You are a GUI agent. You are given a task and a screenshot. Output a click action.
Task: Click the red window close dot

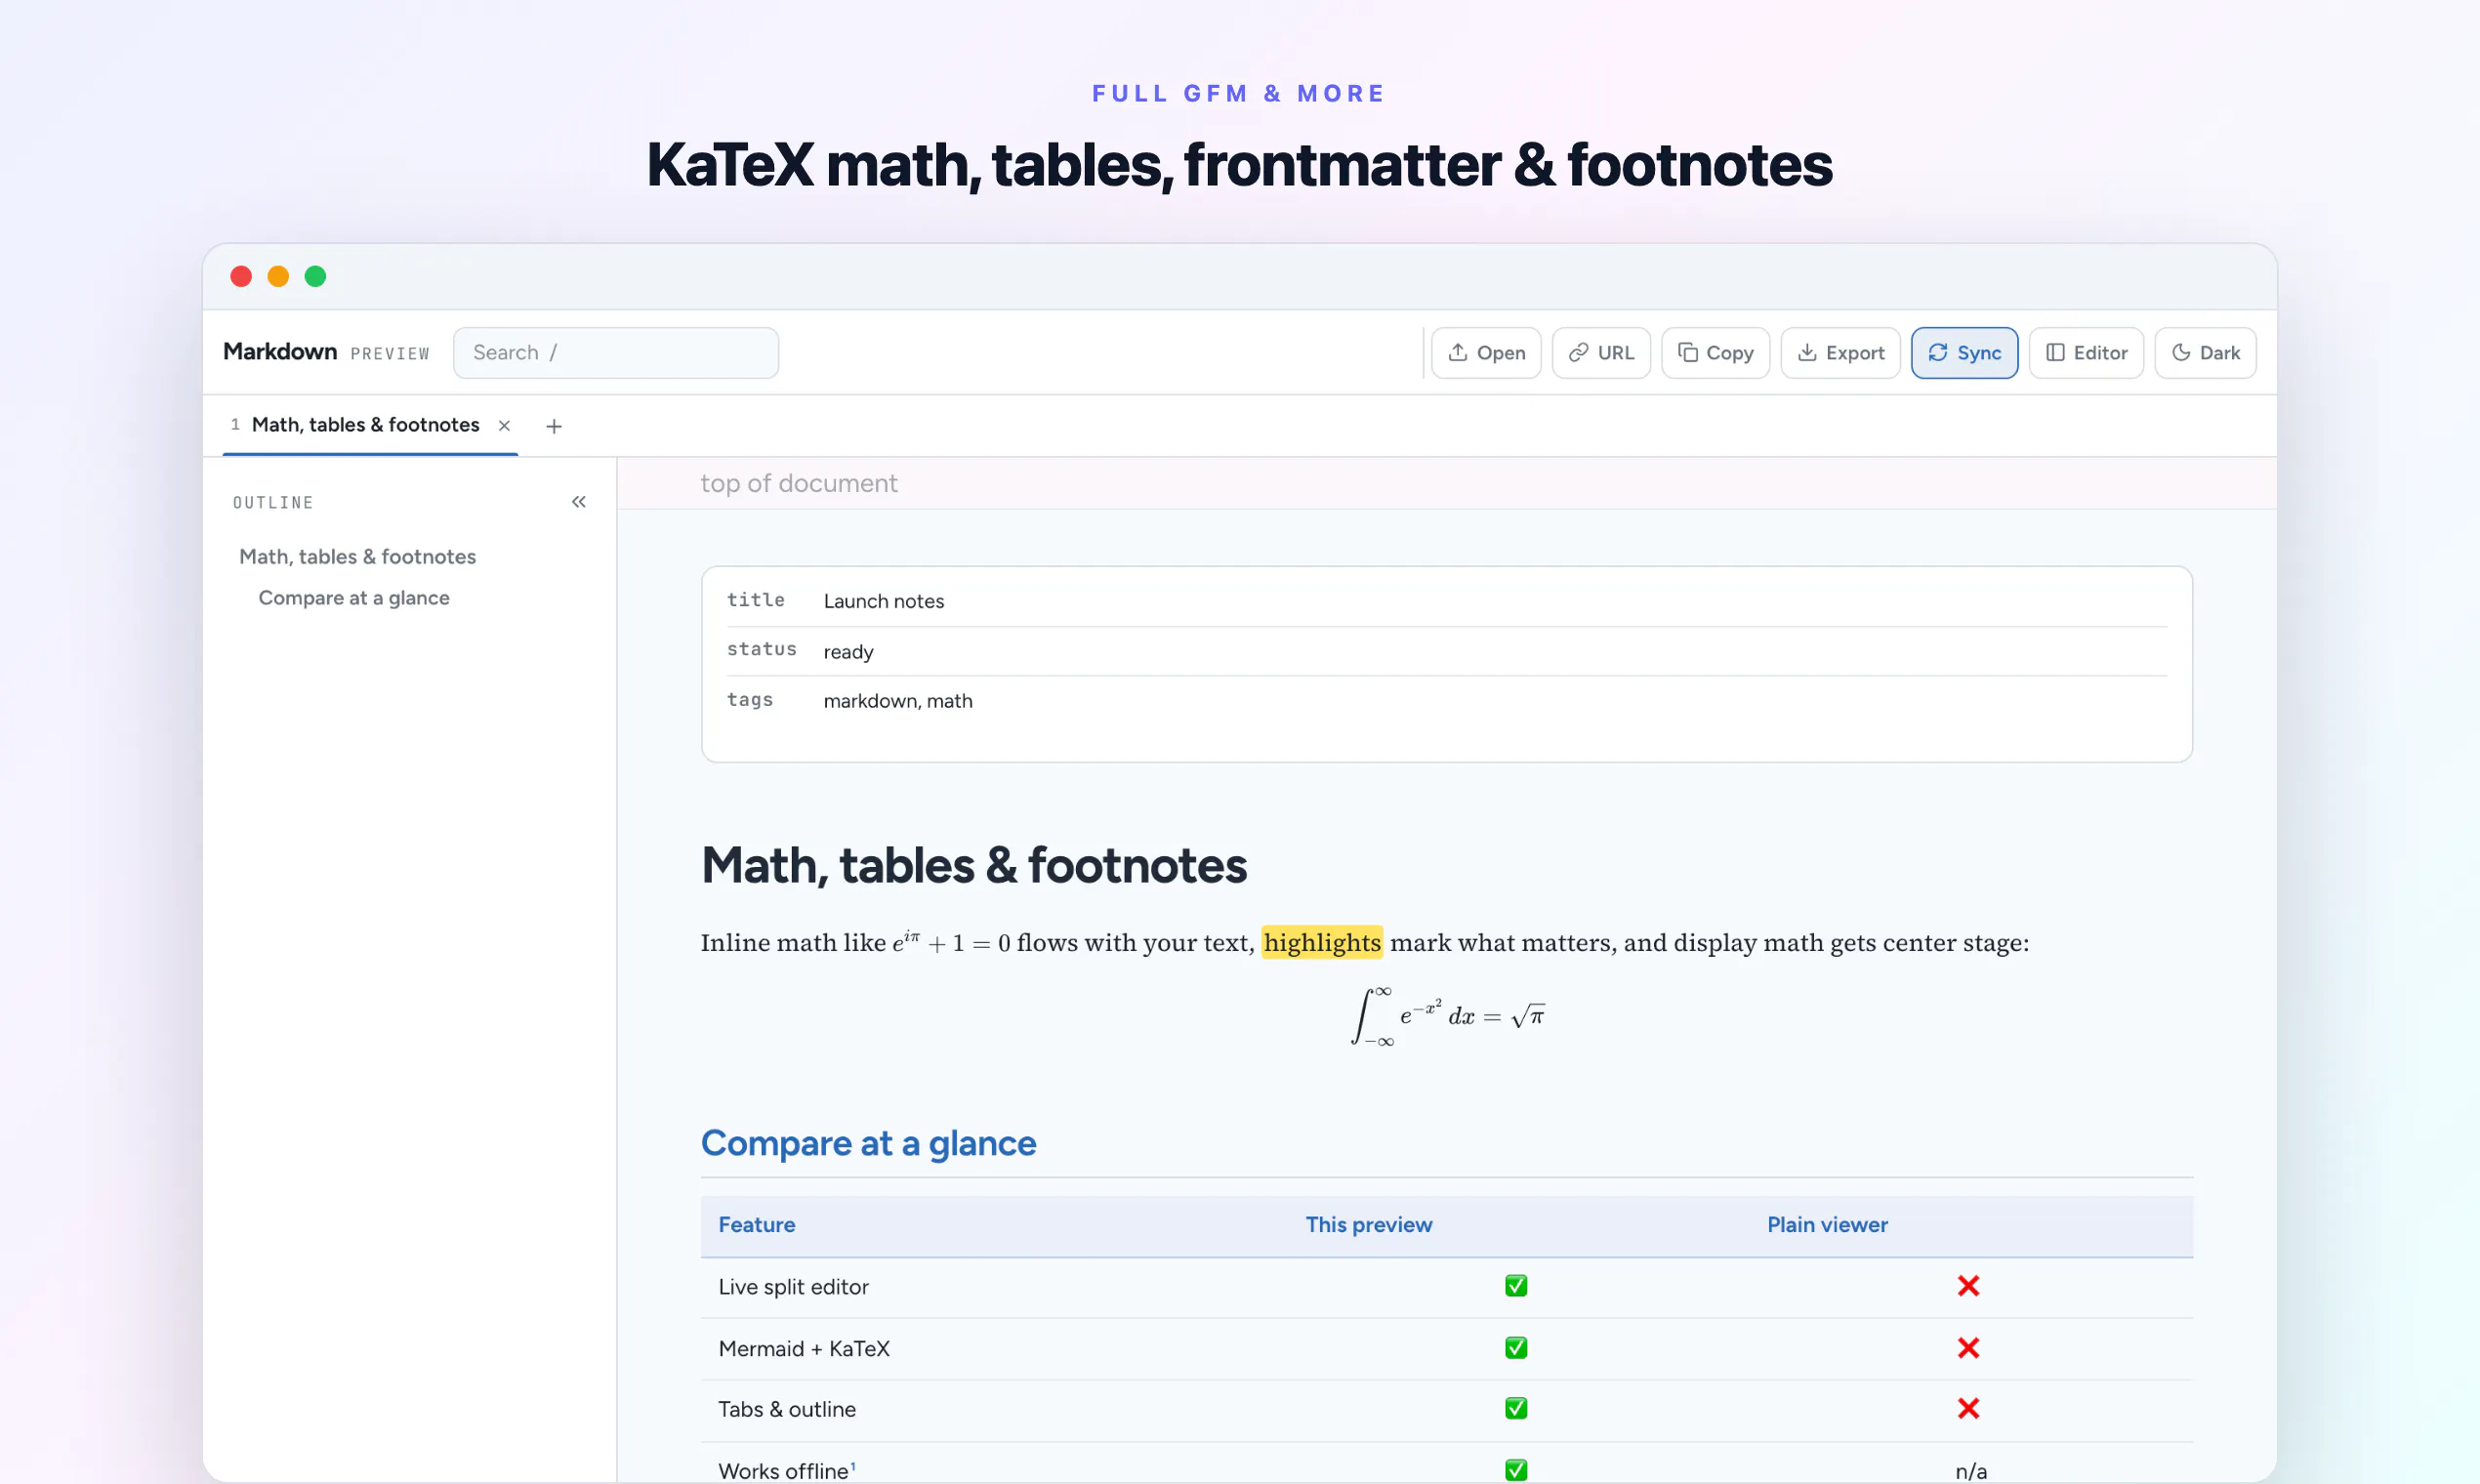coord(241,277)
